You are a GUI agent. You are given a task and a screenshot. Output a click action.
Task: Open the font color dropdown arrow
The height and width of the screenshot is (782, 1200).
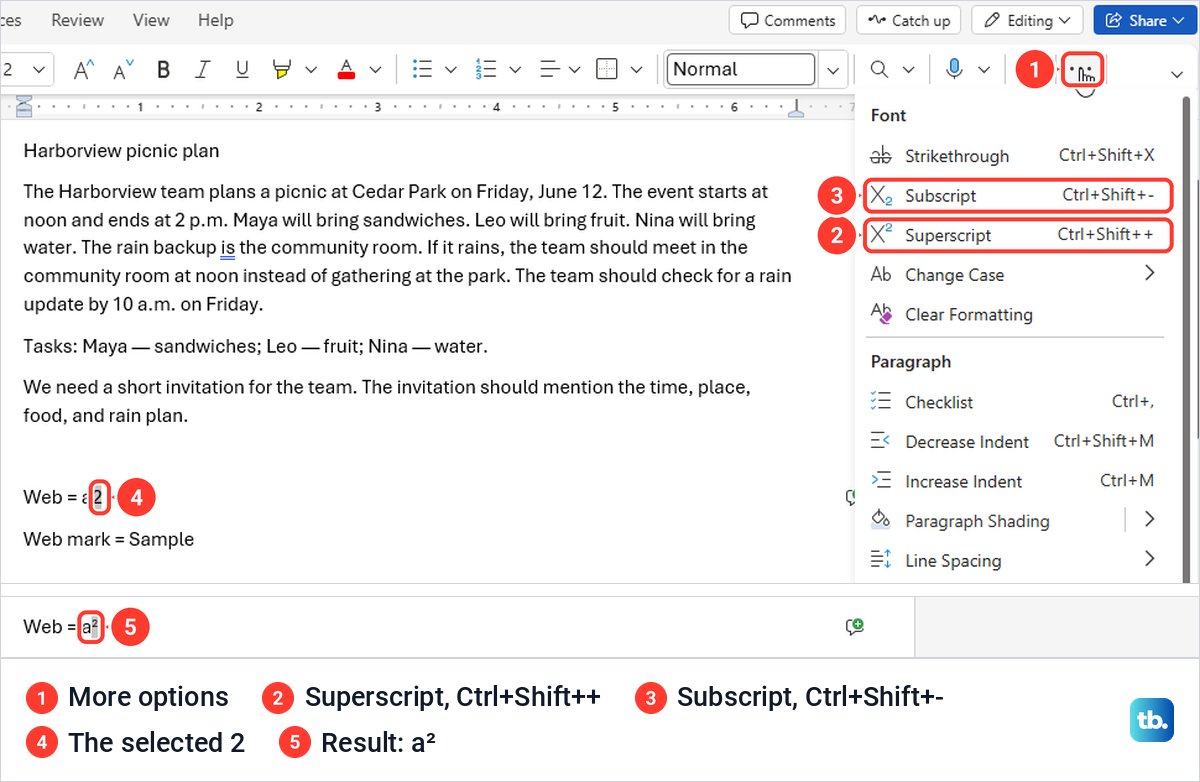pos(376,69)
